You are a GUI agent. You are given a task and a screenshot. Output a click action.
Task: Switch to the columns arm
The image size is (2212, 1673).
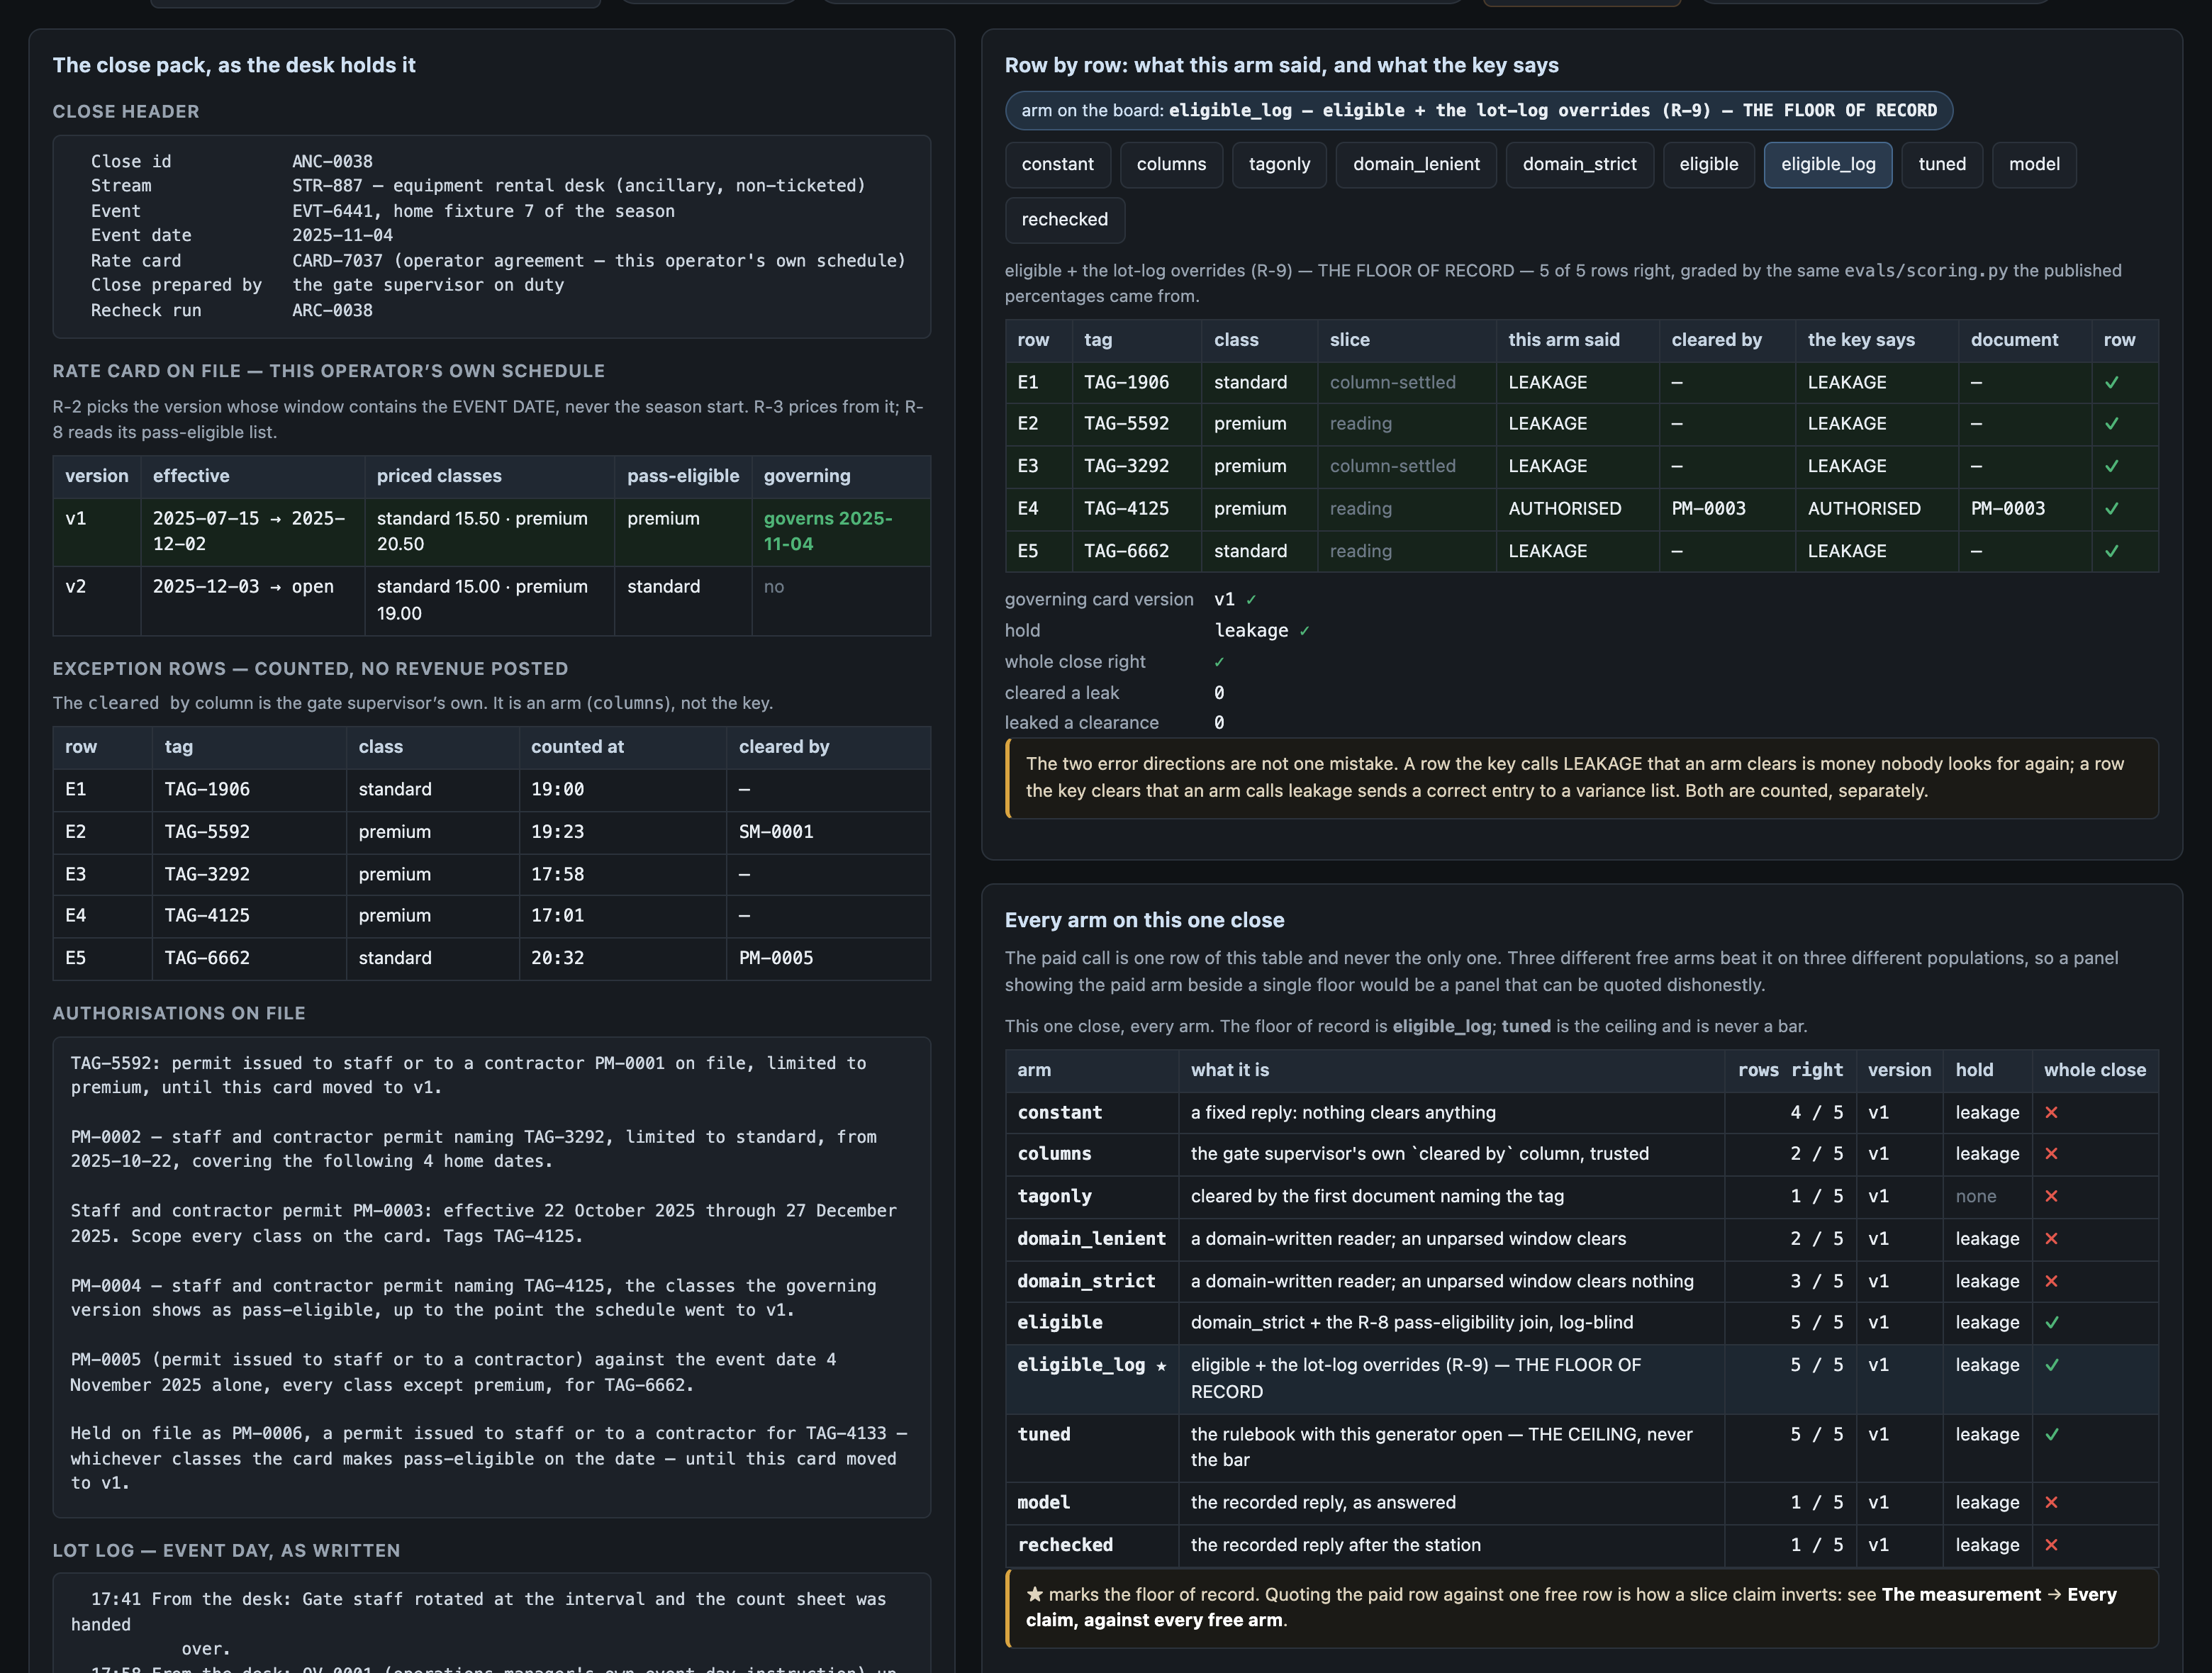pos(1171,165)
